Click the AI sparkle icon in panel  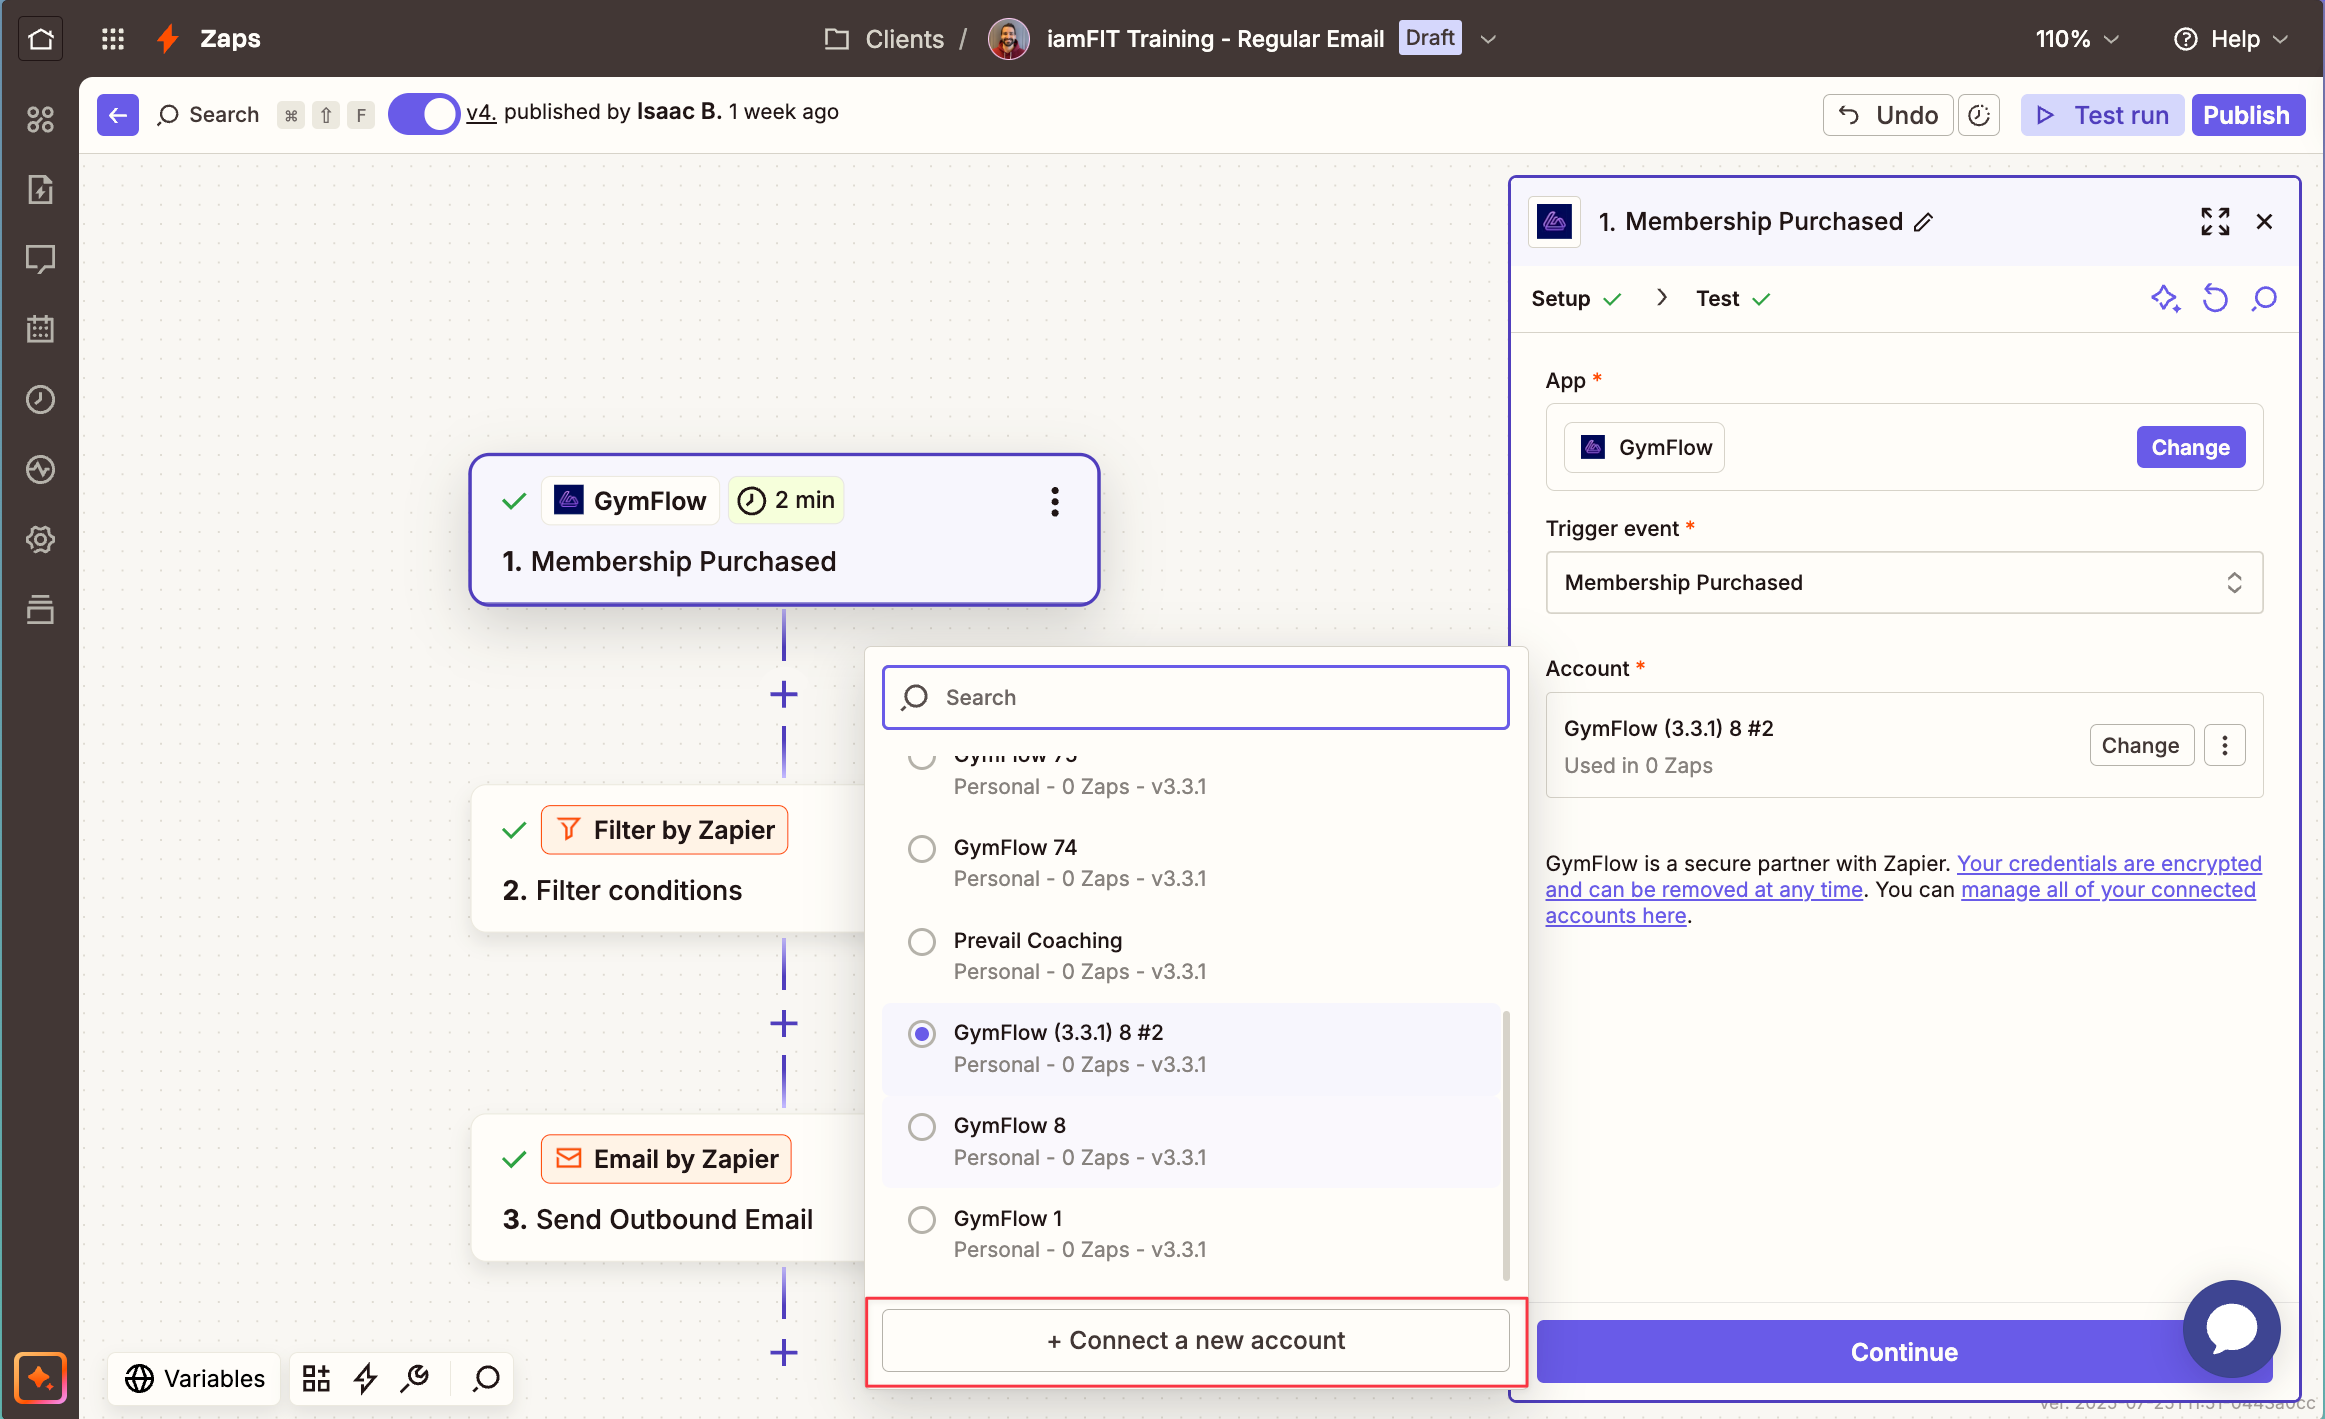pyautogui.click(x=2166, y=299)
